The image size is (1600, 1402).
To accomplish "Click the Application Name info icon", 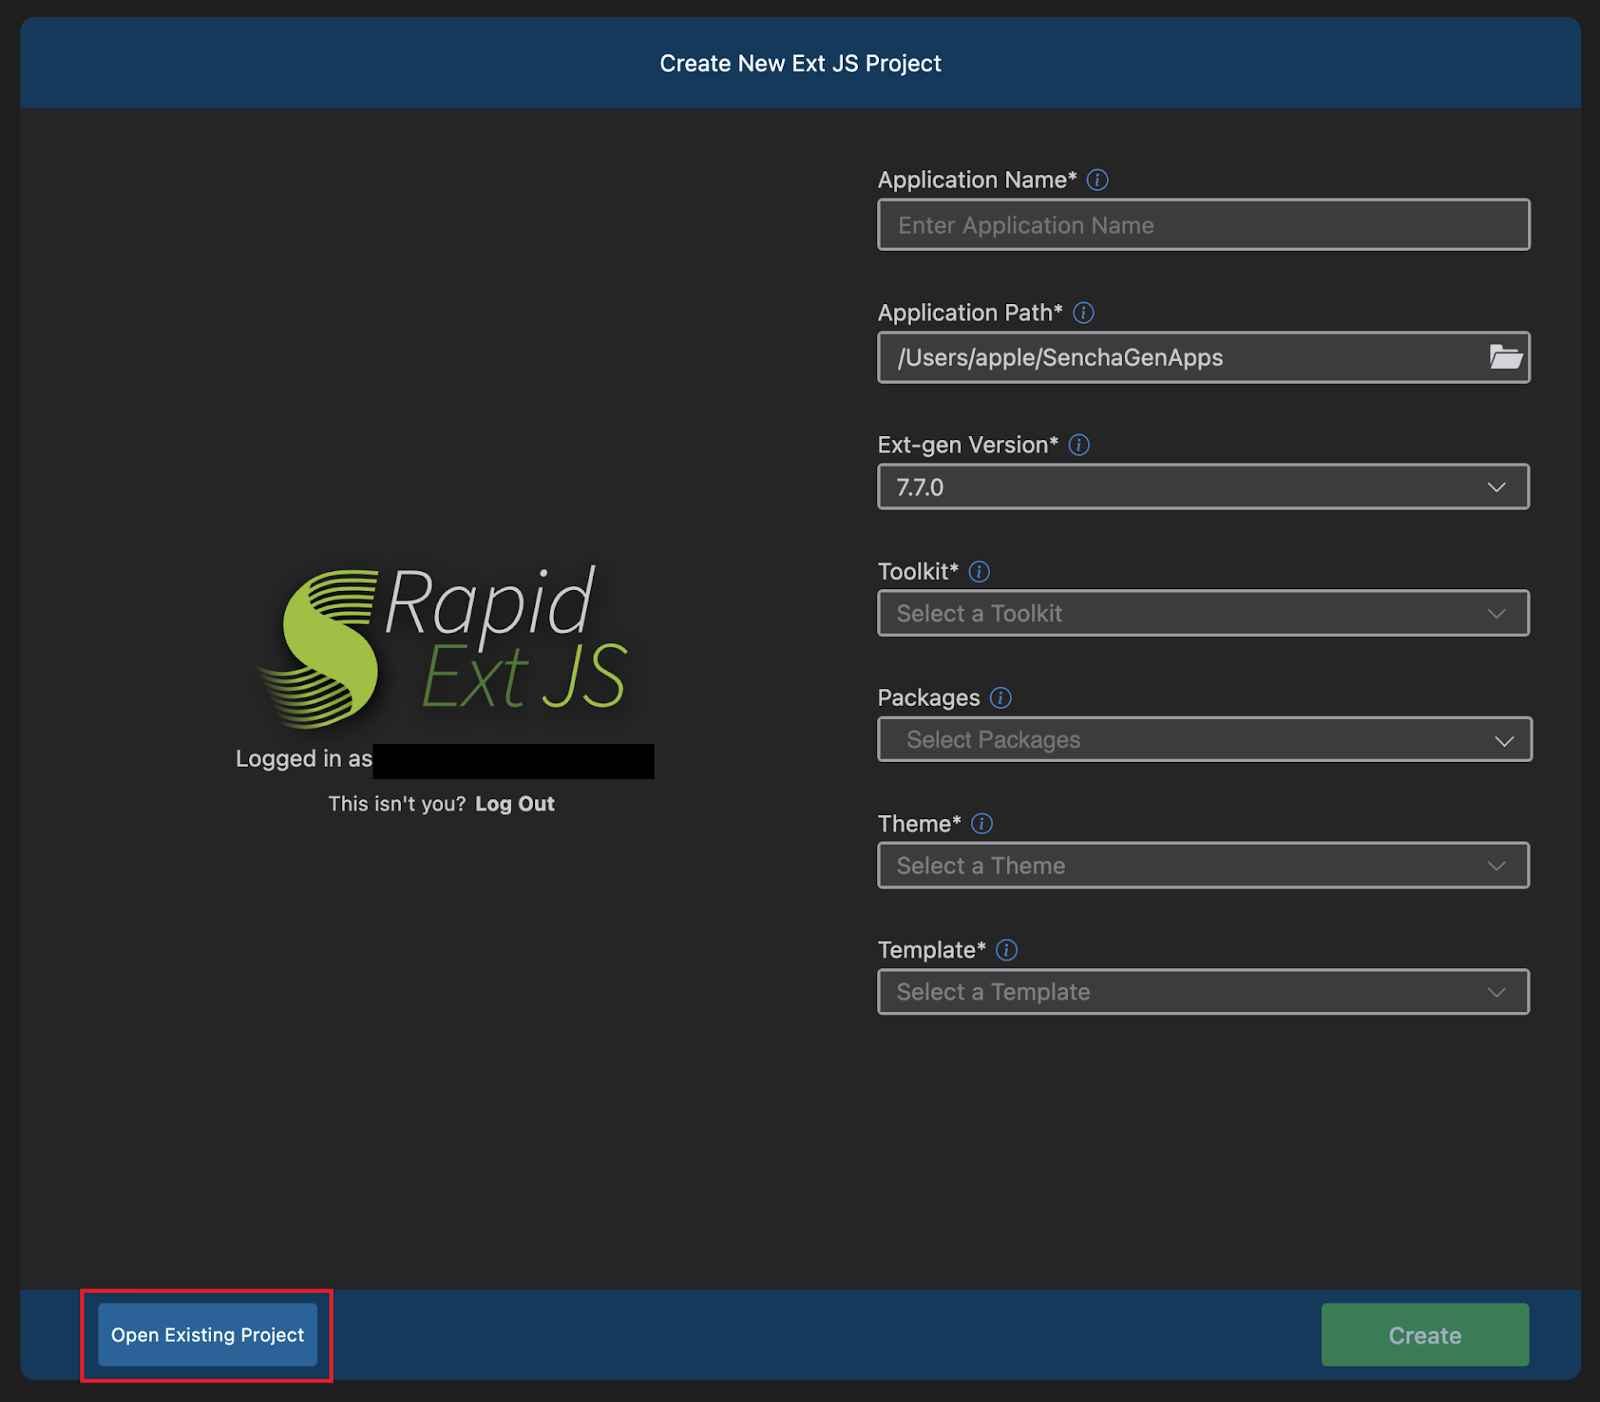I will (1097, 180).
